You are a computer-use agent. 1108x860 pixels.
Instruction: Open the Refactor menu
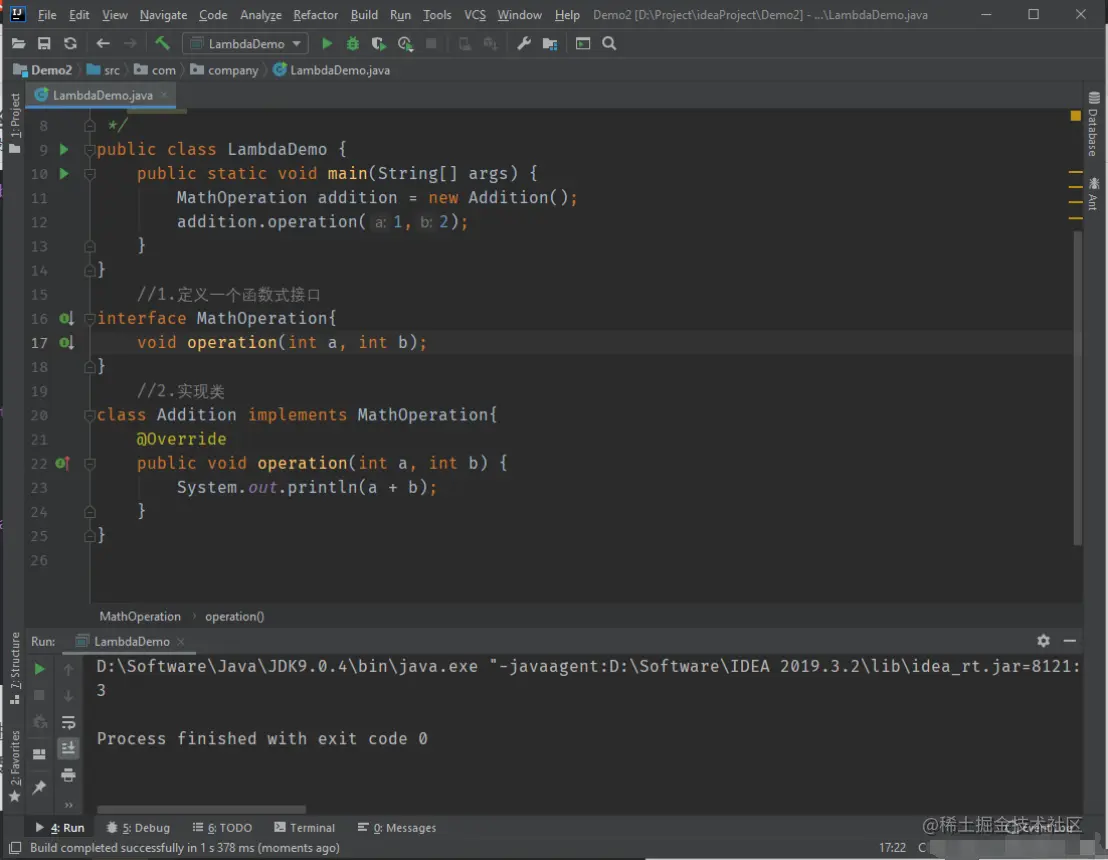[315, 15]
